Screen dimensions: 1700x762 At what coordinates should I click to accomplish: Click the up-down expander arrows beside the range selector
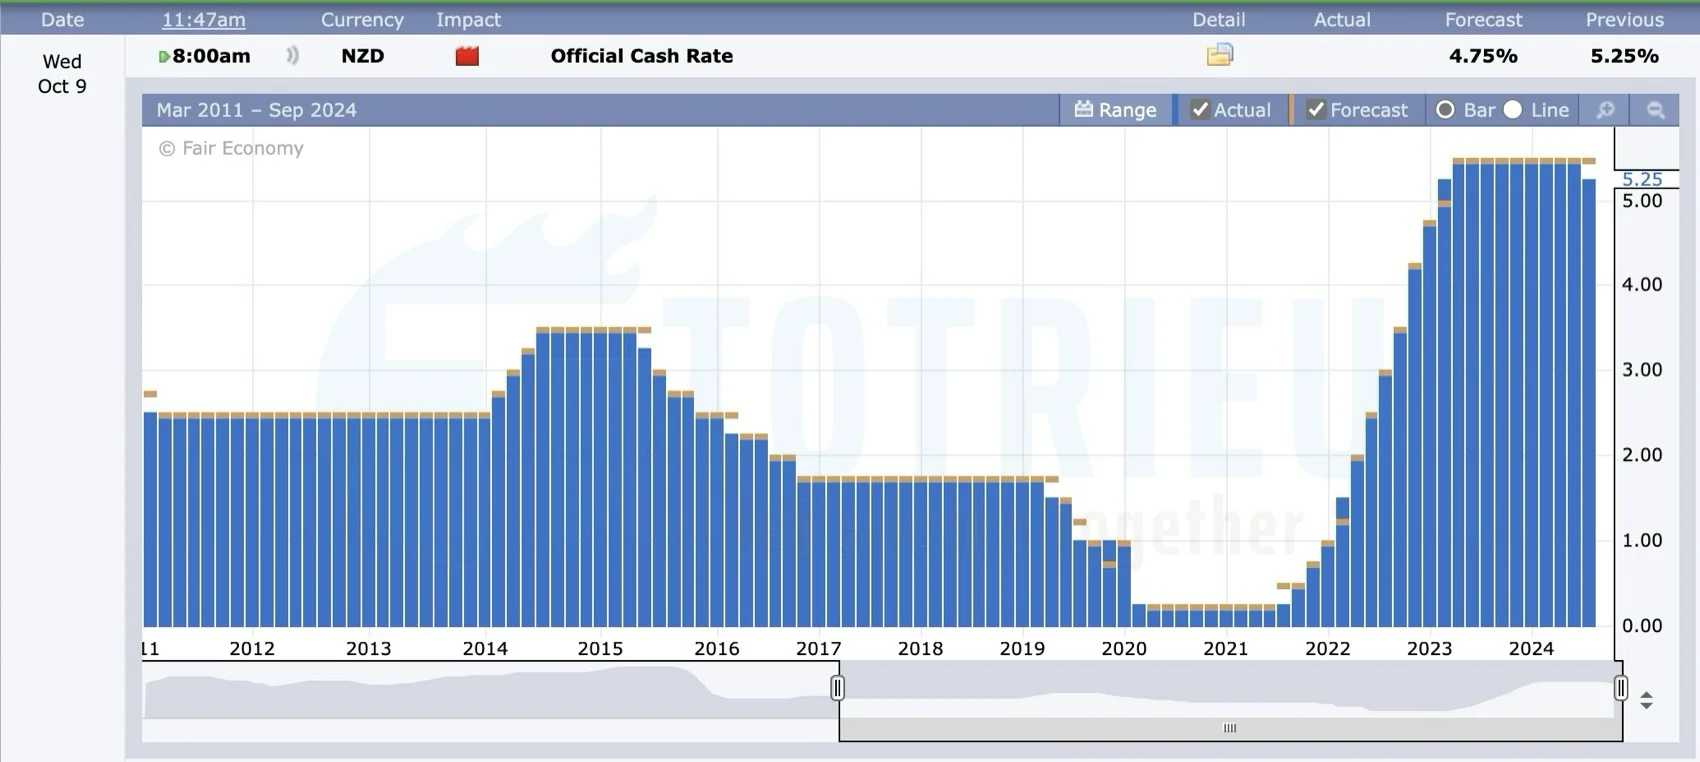coord(1646,700)
